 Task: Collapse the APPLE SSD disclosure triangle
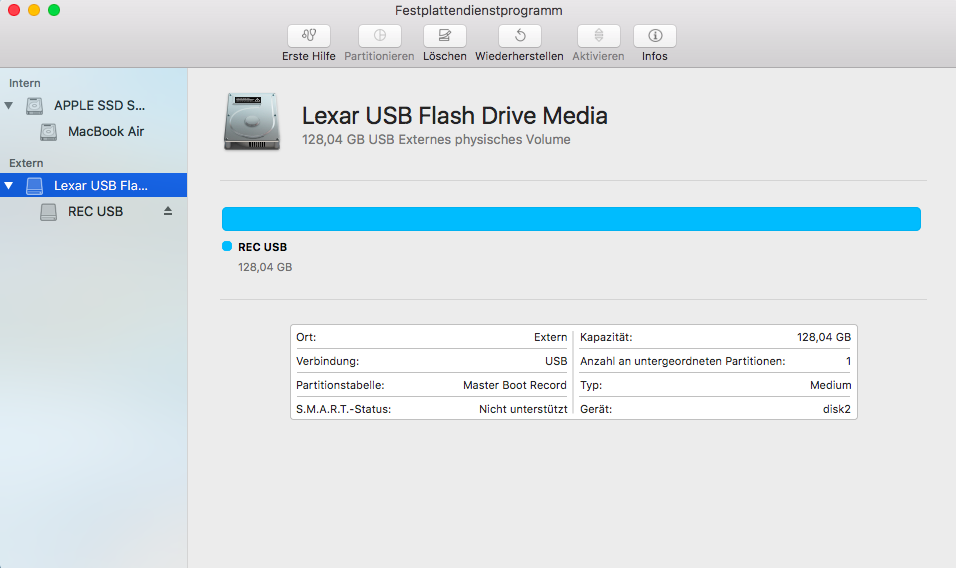click(x=10, y=105)
